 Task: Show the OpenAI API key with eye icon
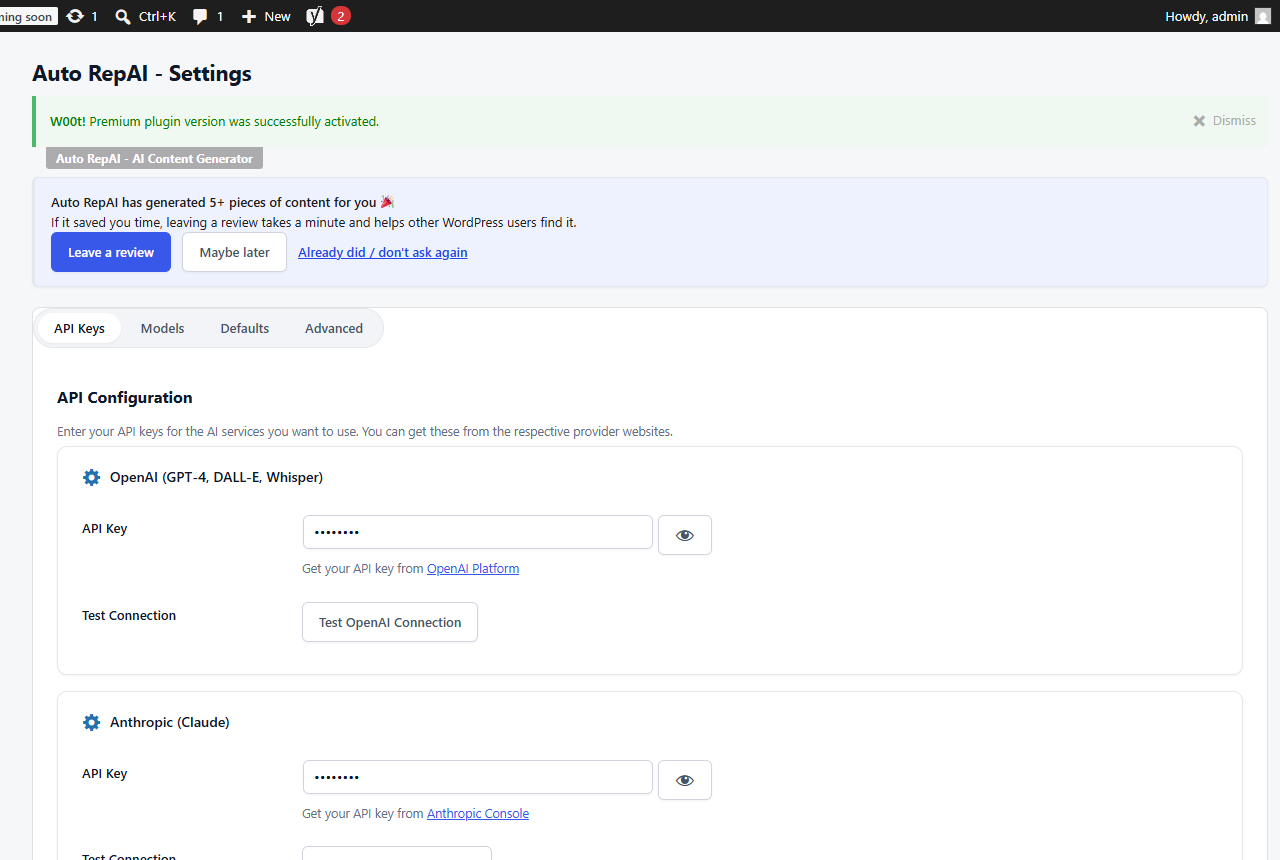point(685,535)
